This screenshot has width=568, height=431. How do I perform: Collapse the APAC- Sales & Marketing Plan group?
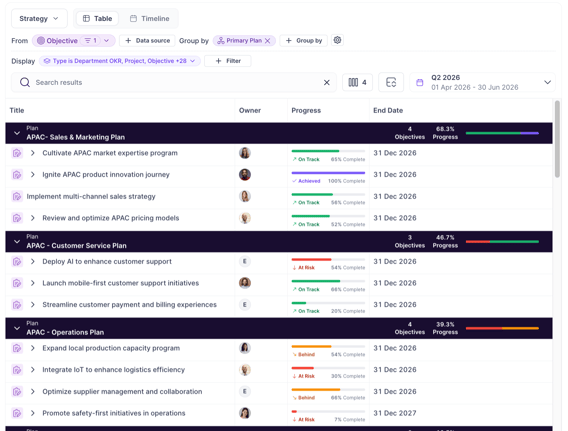pos(17,133)
